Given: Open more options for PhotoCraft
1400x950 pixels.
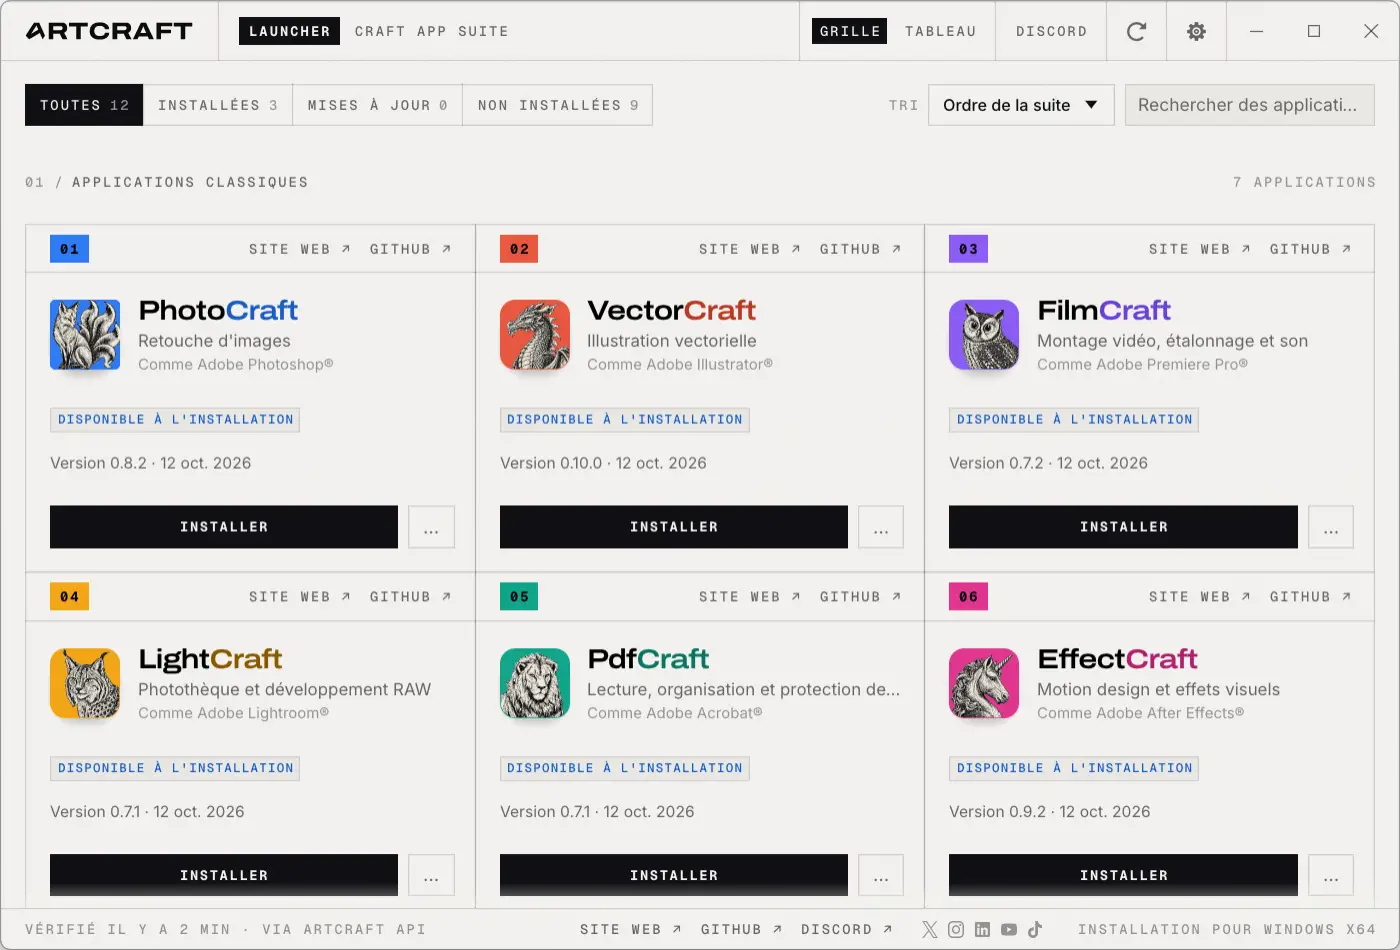Looking at the screenshot, I should click(431, 527).
